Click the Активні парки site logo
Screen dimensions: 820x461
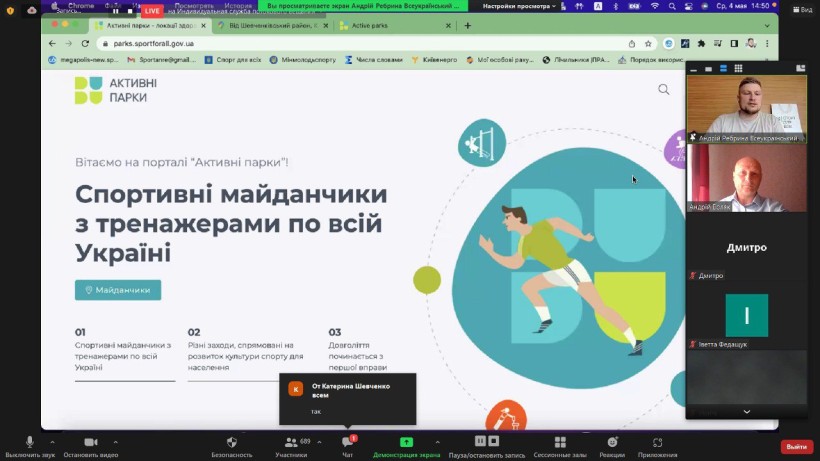(x=116, y=90)
